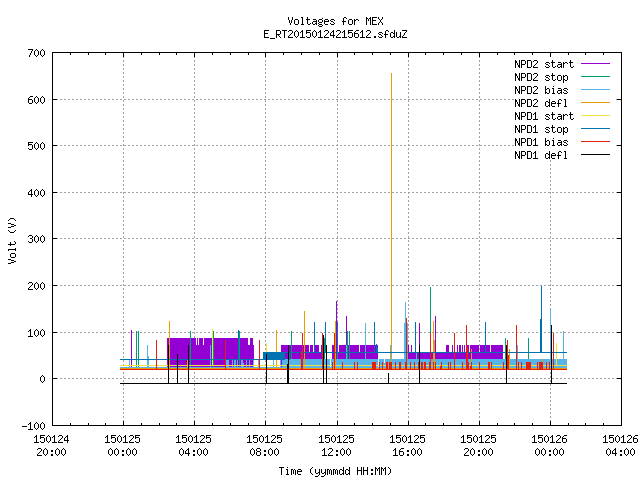Screen dimensions: 640x480
Task: Click the NPD2 start legend label
Action: tap(544, 64)
